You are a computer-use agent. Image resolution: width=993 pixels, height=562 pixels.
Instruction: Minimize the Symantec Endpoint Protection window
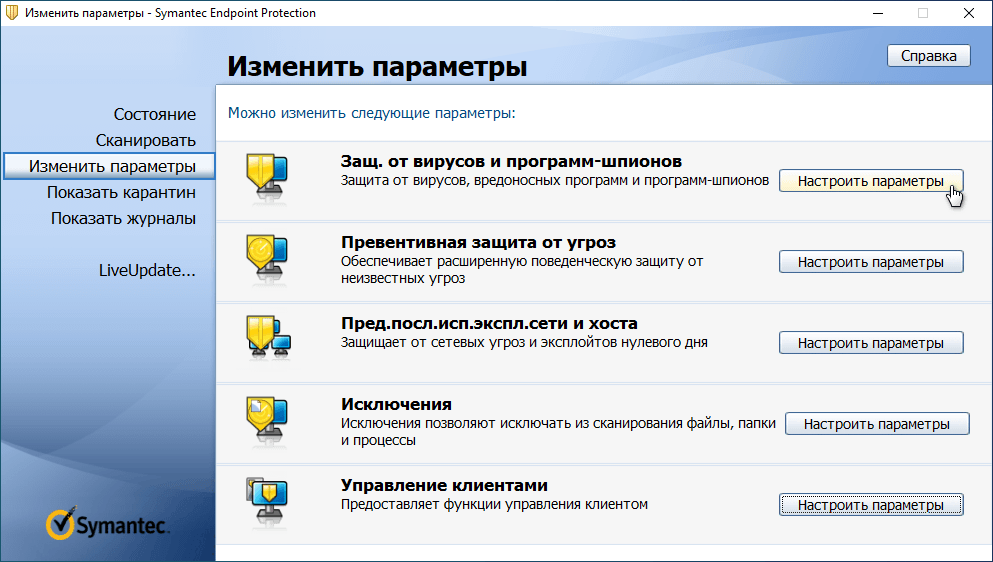point(878,13)
